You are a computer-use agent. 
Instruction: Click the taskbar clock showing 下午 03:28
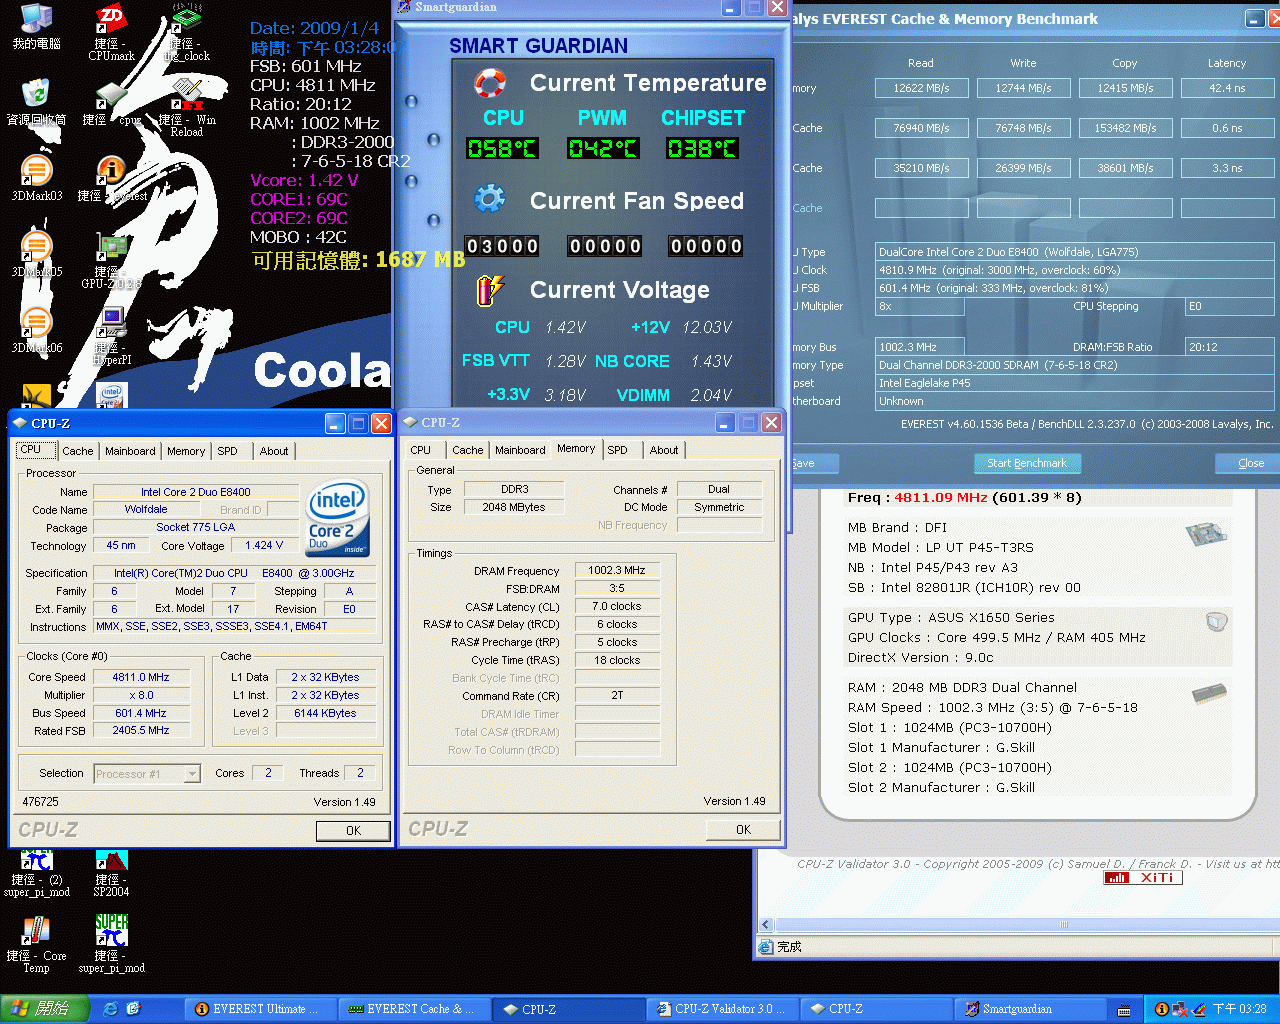coord(1239,1009)
